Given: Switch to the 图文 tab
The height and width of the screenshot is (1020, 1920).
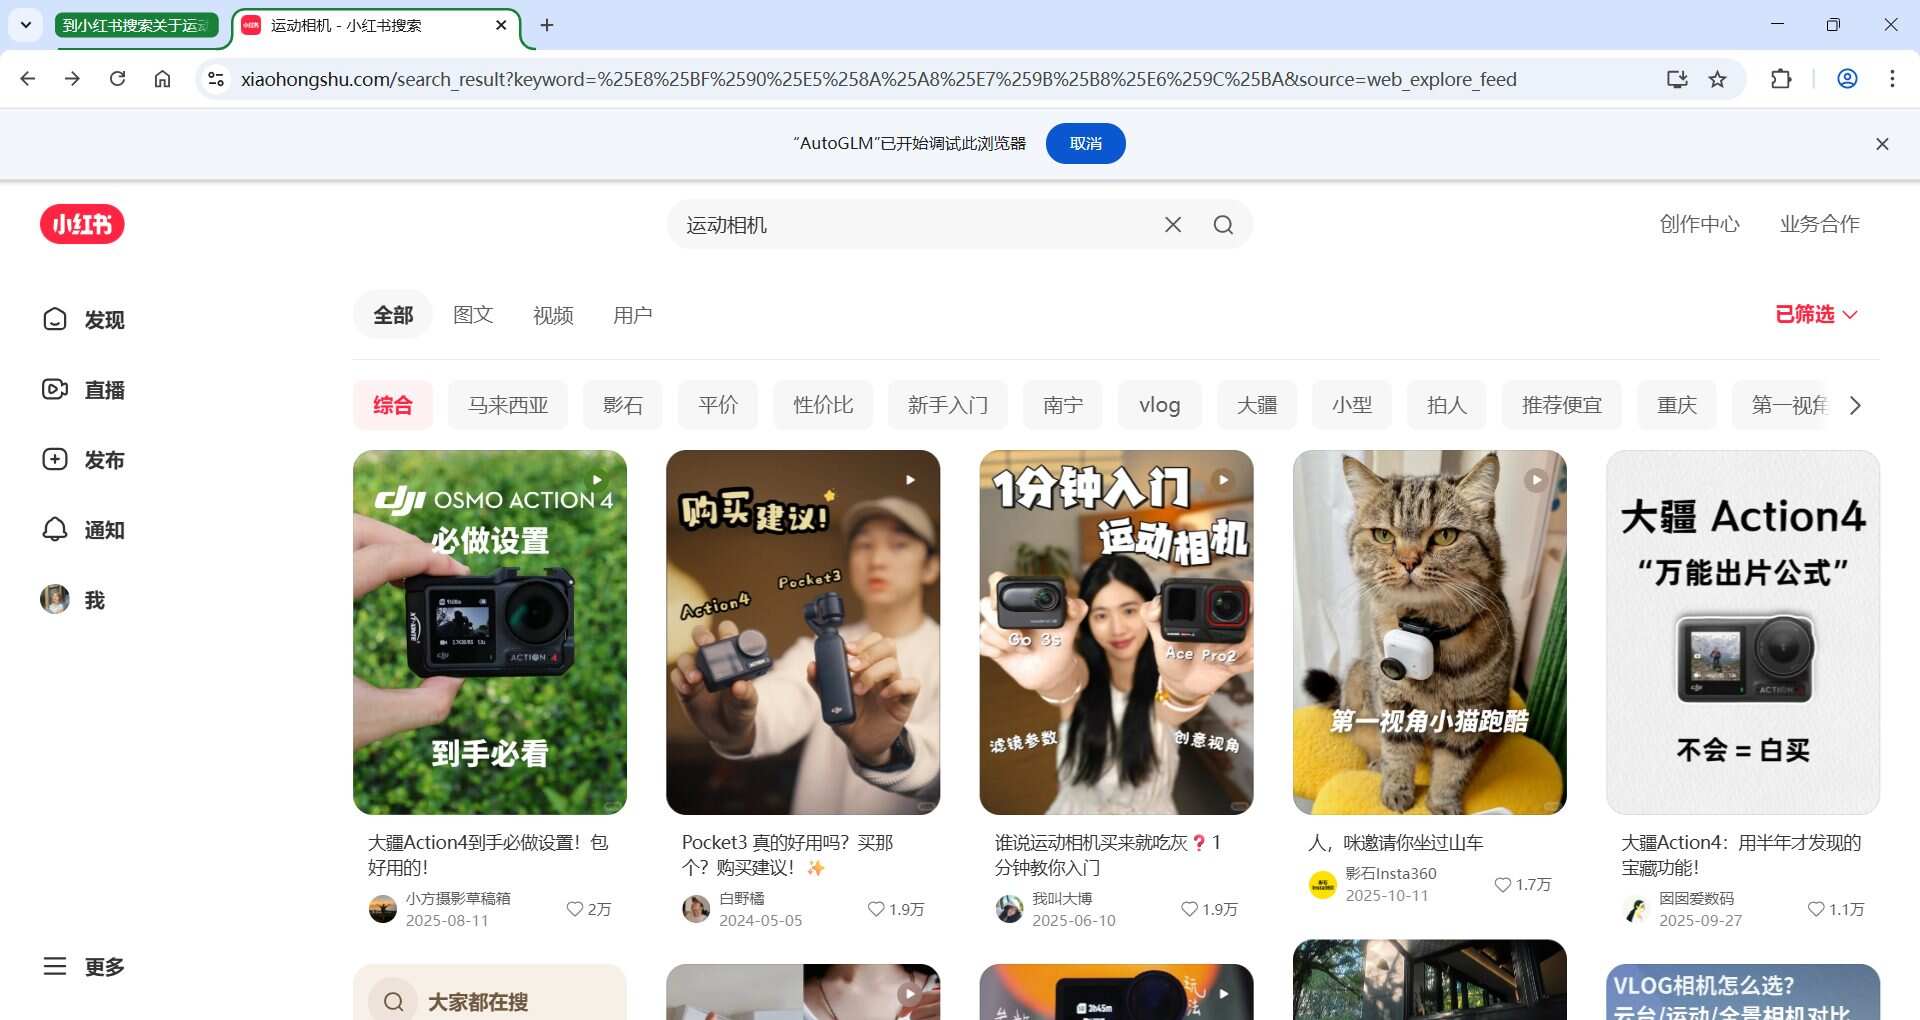Looking at the screenshot, I should point(473,315).
